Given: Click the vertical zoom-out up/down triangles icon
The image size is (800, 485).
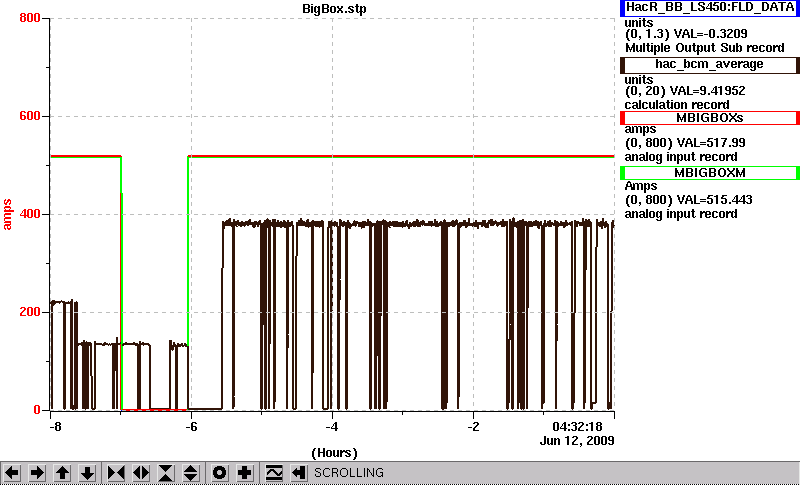Looking at the screenshot, I should [191, 473].
